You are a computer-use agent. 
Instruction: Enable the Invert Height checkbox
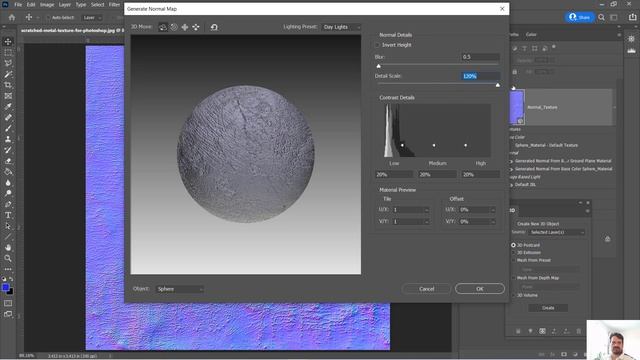[378, 45]
